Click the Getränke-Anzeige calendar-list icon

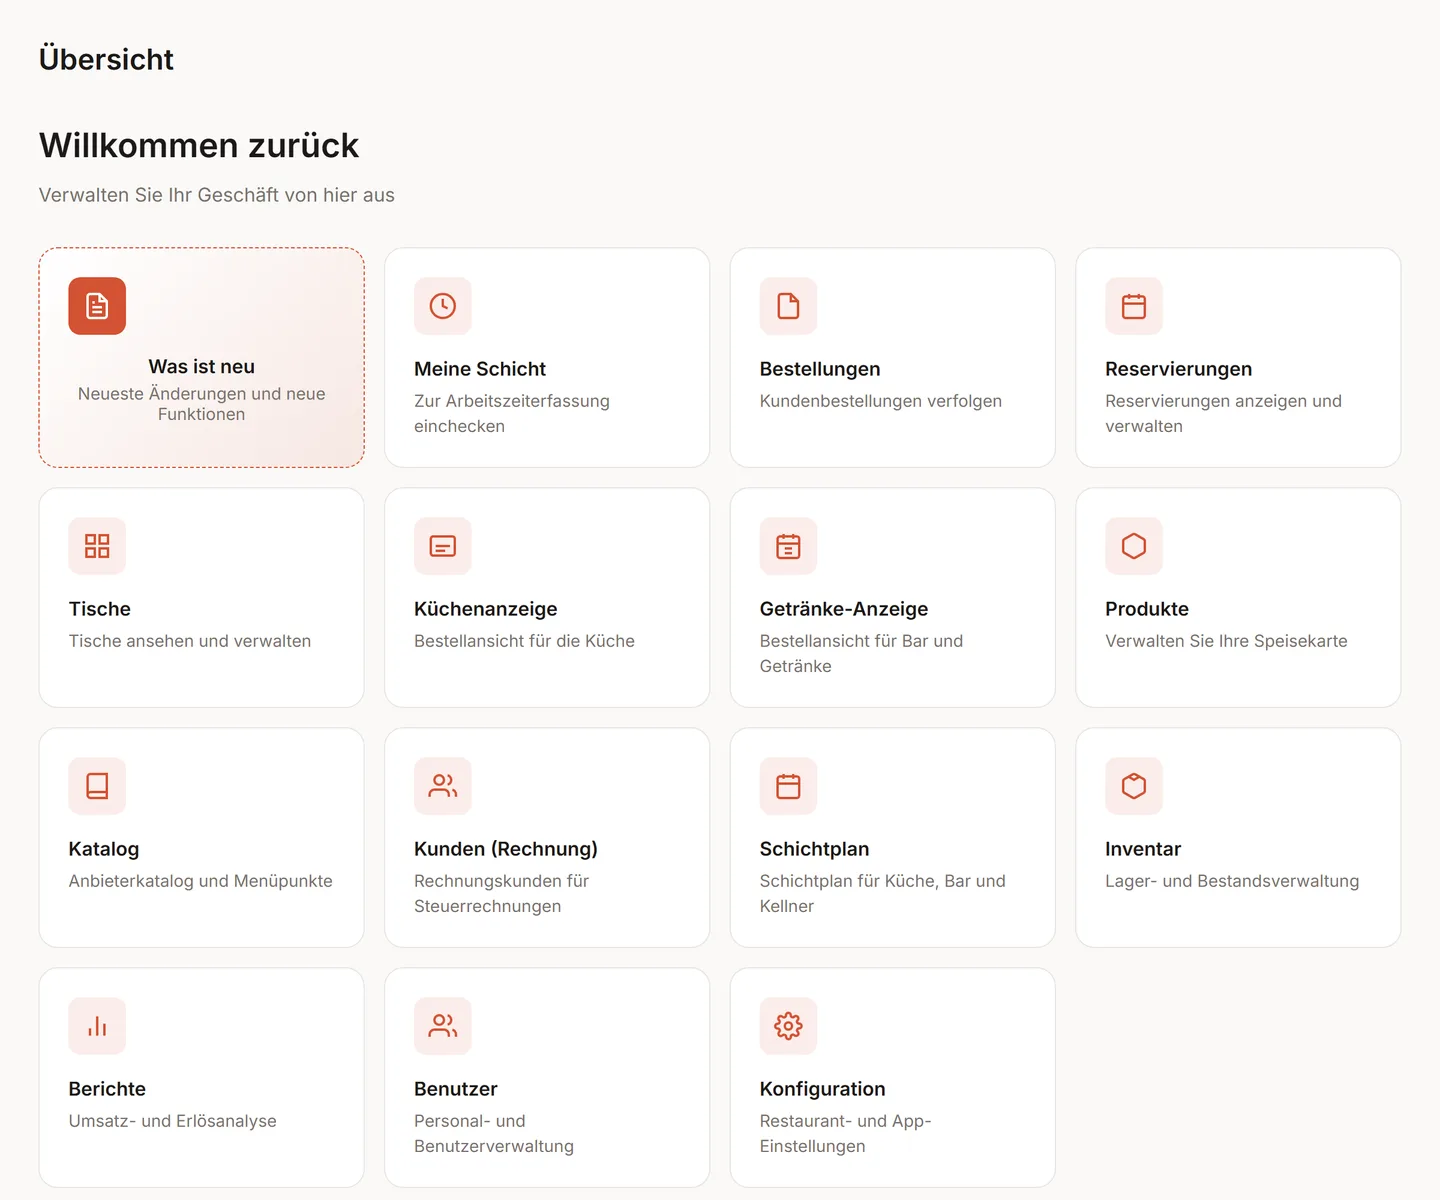pyautogui.click(x=788, y=546)
